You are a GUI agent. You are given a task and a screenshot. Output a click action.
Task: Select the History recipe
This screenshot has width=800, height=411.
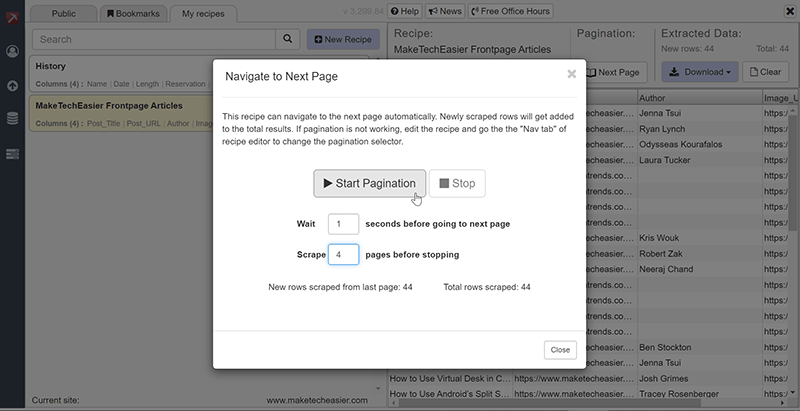tap(121, 74)
